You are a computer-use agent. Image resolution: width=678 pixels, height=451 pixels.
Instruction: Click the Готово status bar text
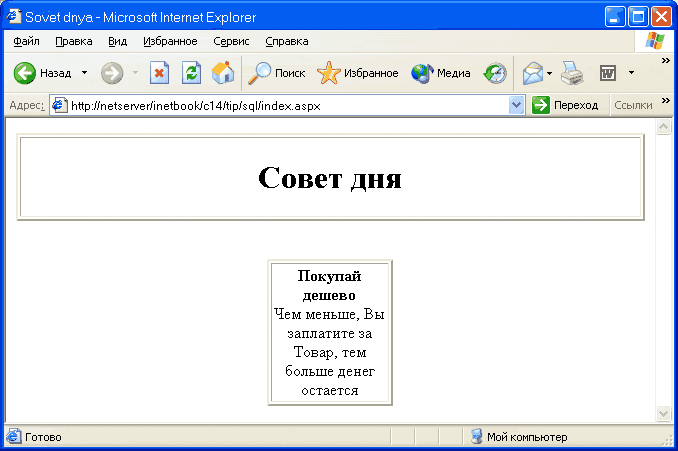(x=43, y=437)
